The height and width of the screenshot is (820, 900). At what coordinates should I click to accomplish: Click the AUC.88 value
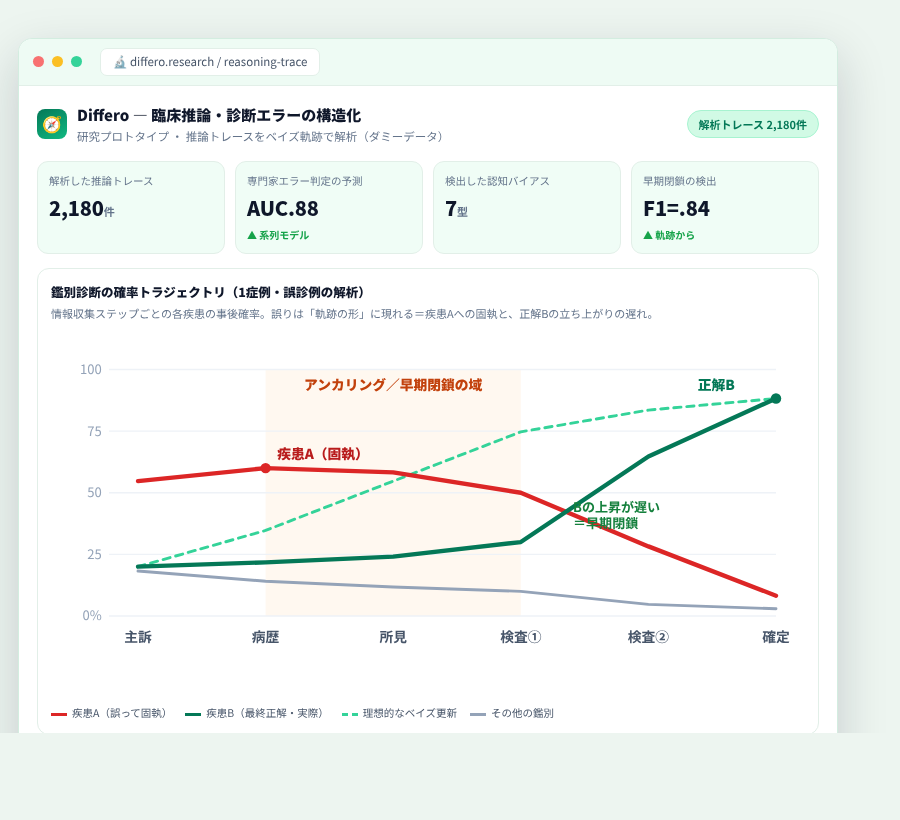(x=282, y=209)
